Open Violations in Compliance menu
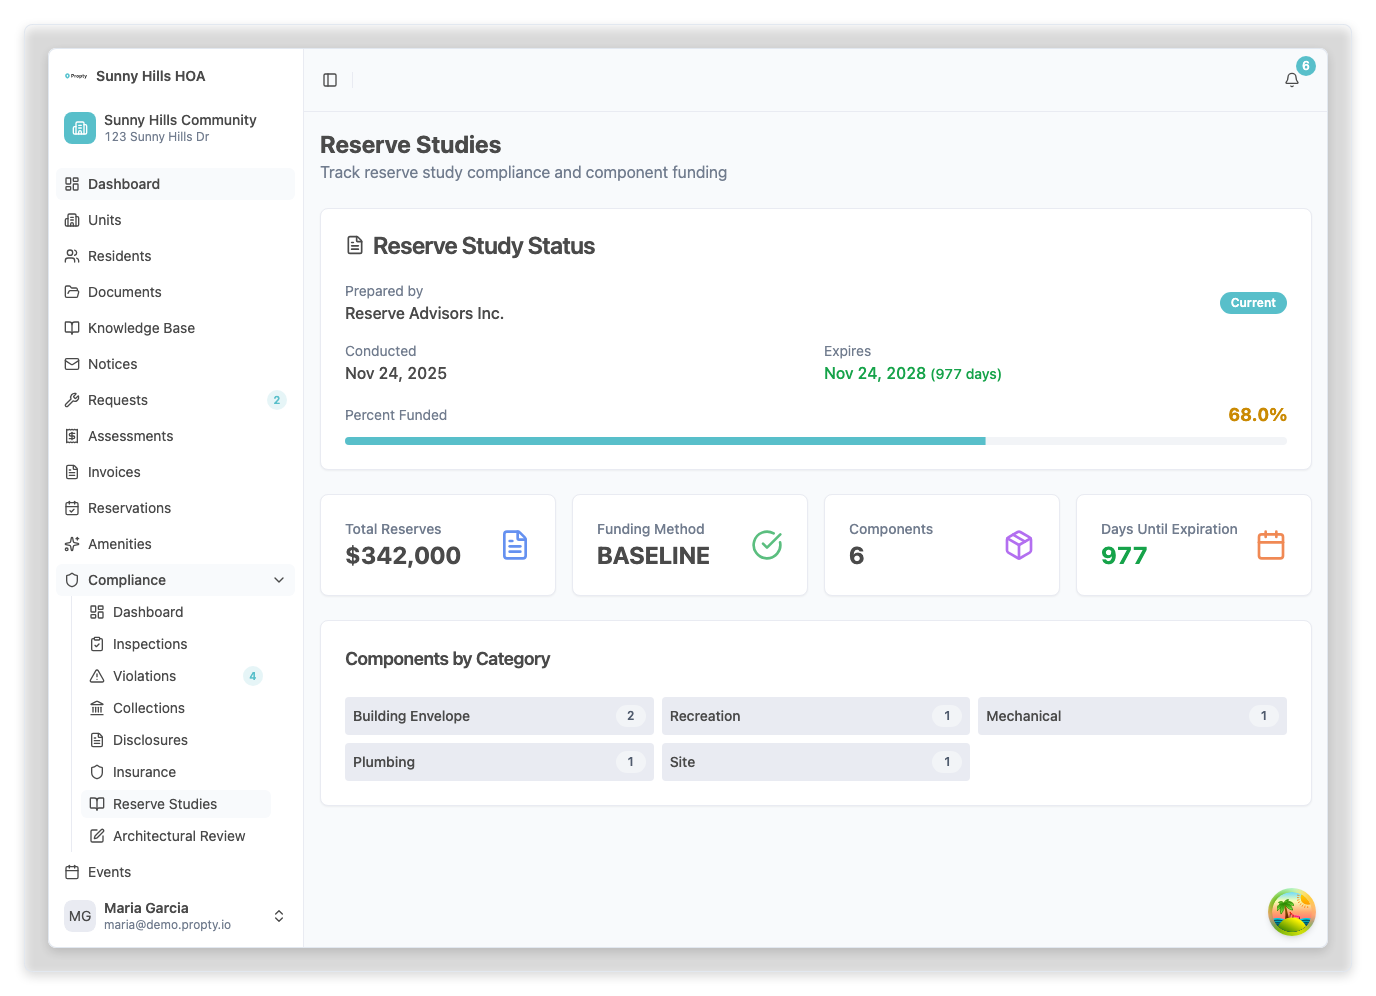1376x996 pixels. pos(145,676)
